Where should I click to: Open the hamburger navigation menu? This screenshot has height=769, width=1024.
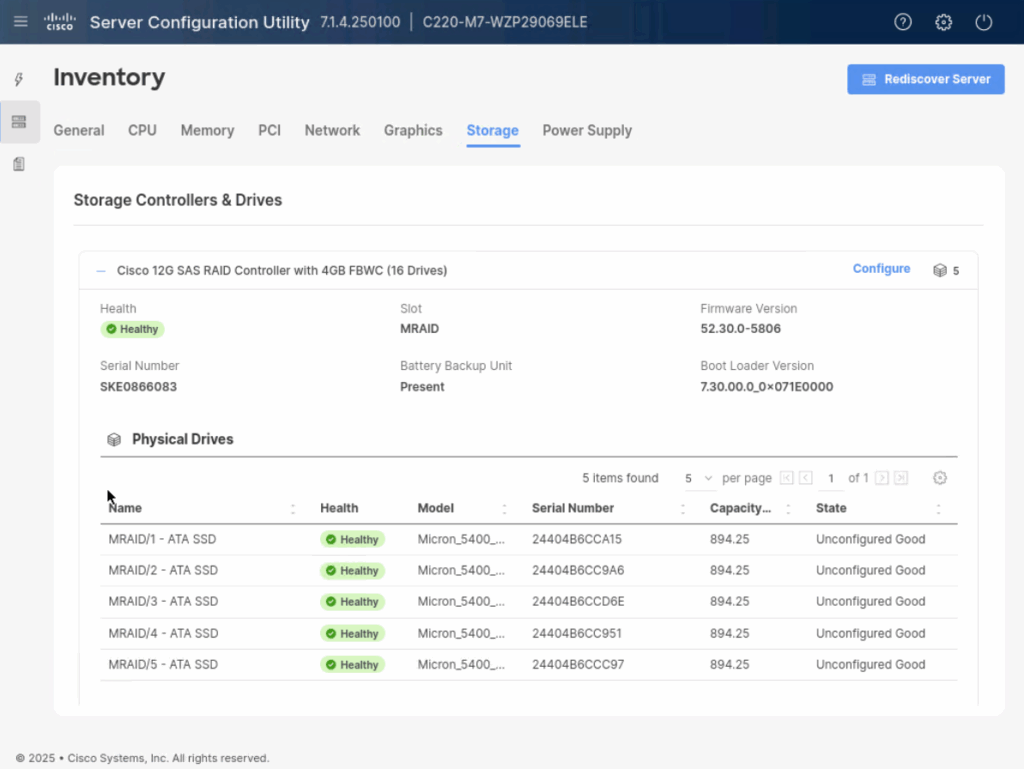point(21,22)
